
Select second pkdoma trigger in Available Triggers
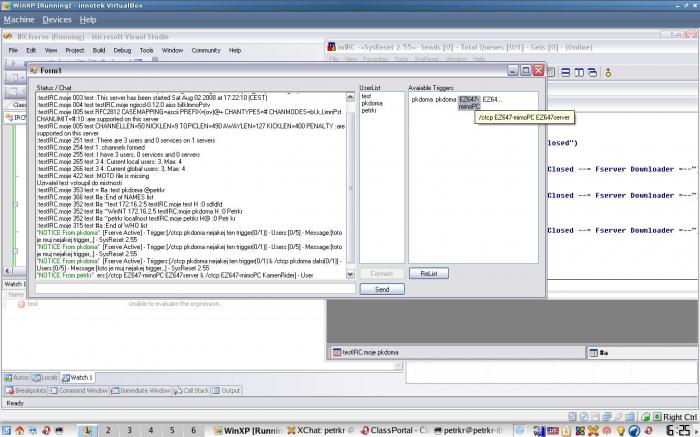click(446, 100)
